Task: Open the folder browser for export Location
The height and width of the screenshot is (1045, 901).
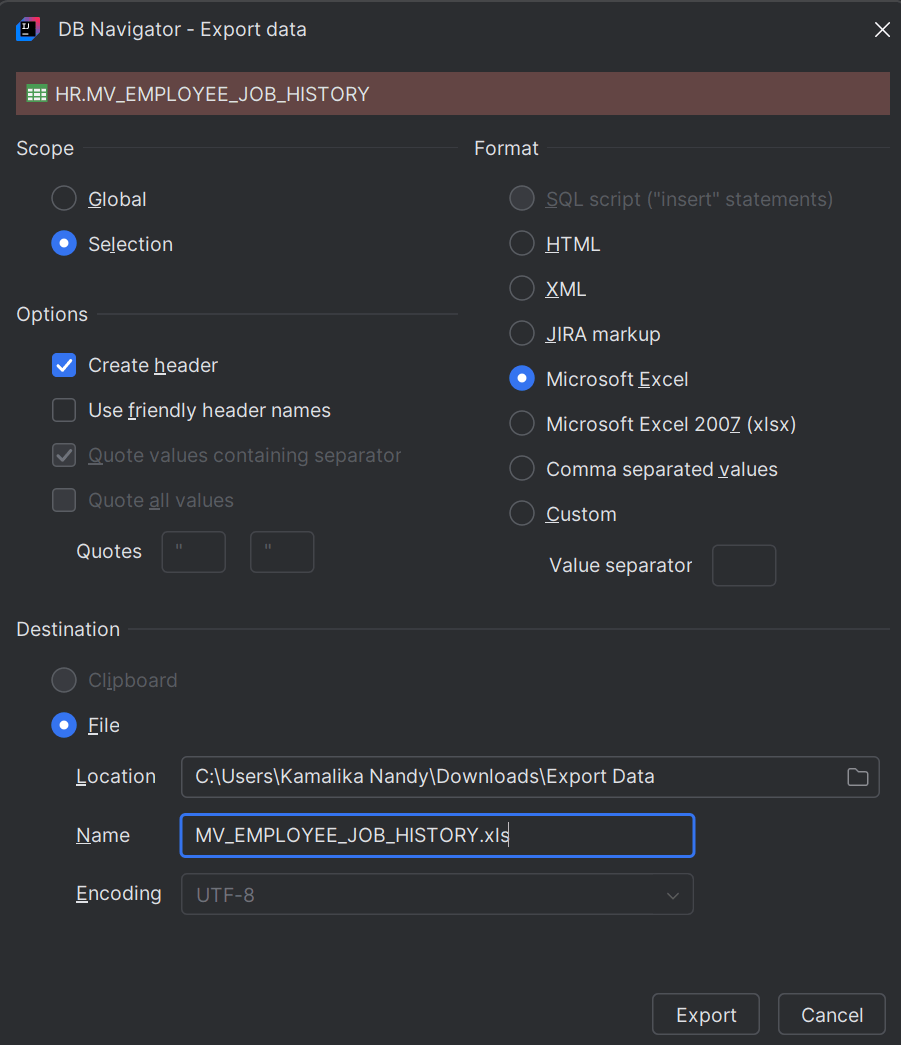Action: tap(857, 777)
